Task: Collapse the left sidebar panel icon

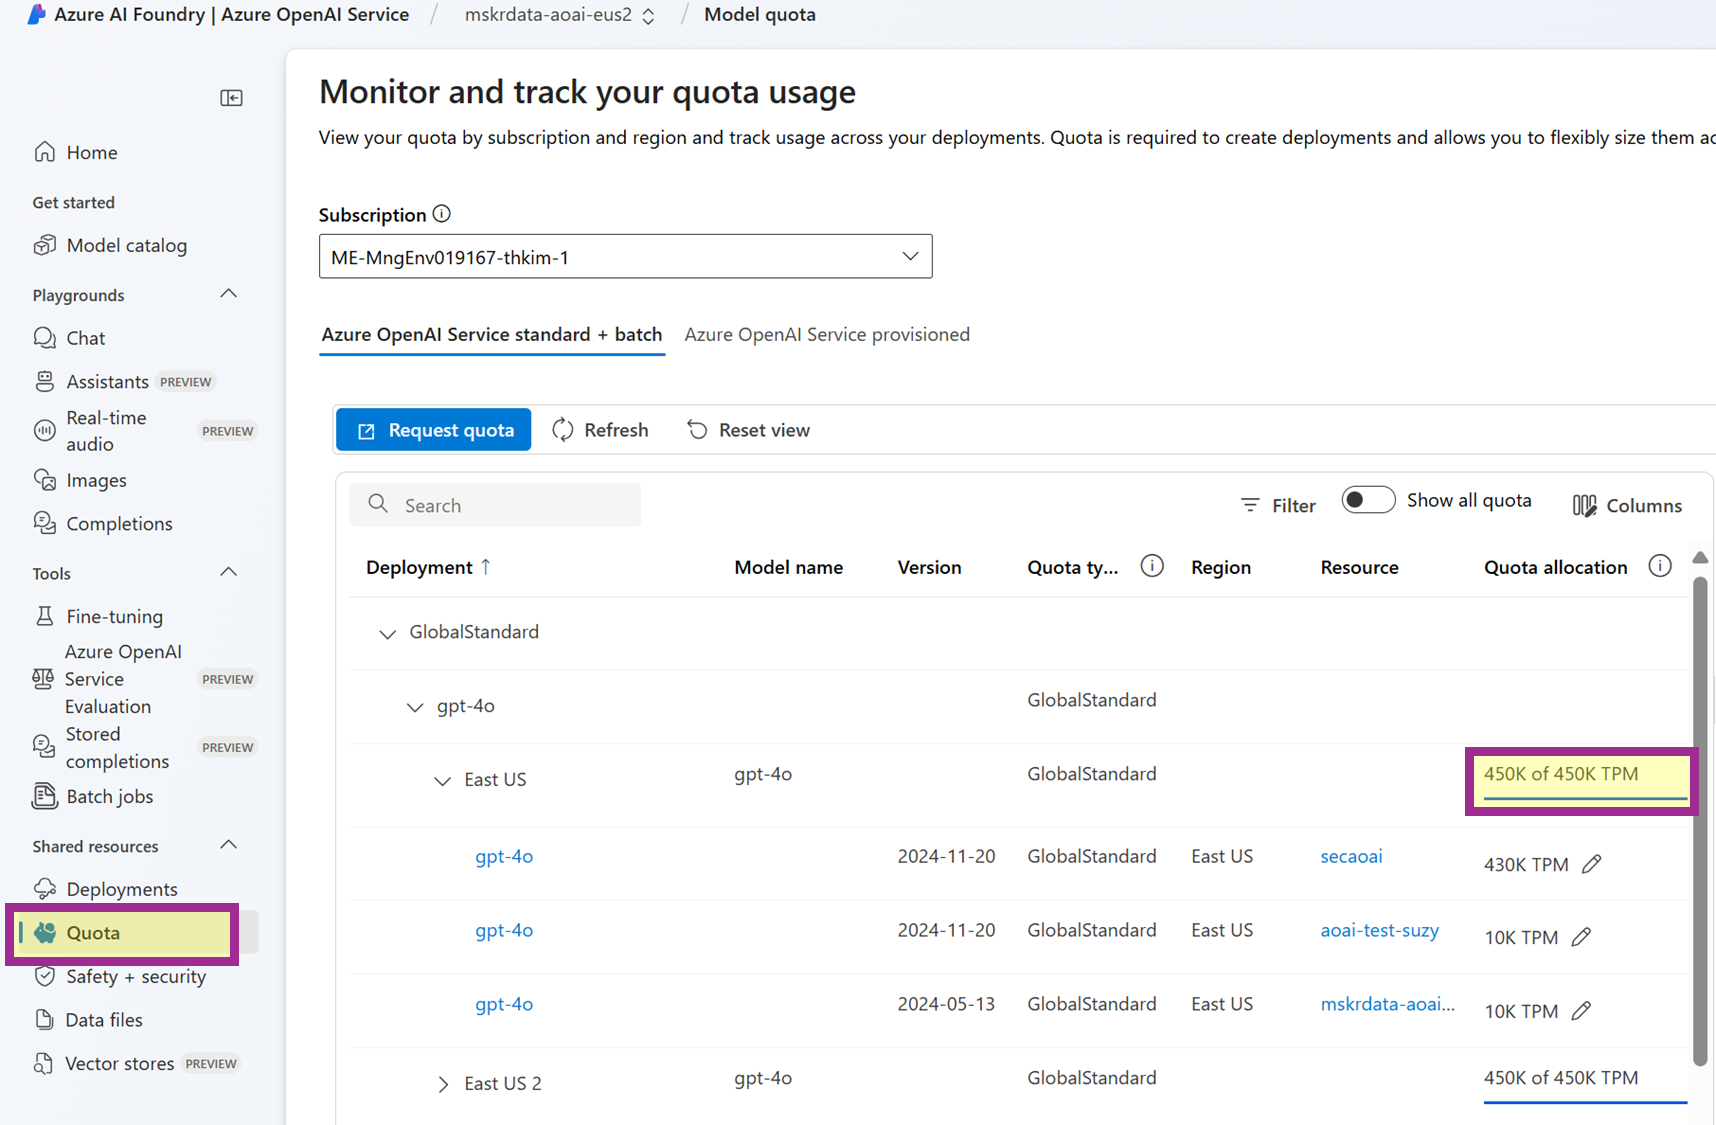Action: tap(231, 98)
